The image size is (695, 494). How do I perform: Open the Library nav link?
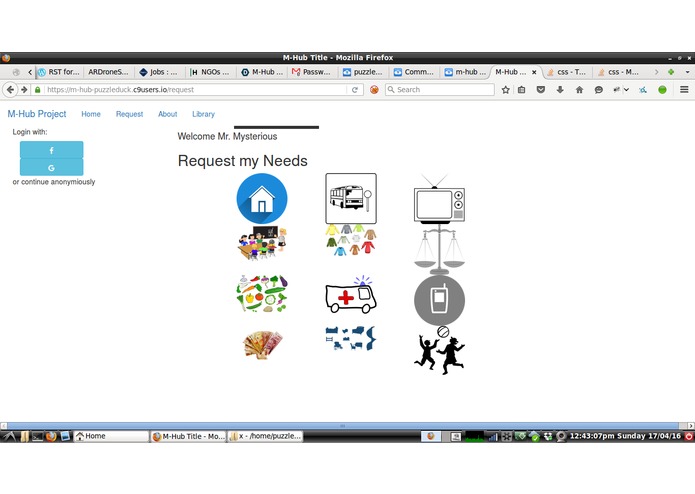point(203,114)
